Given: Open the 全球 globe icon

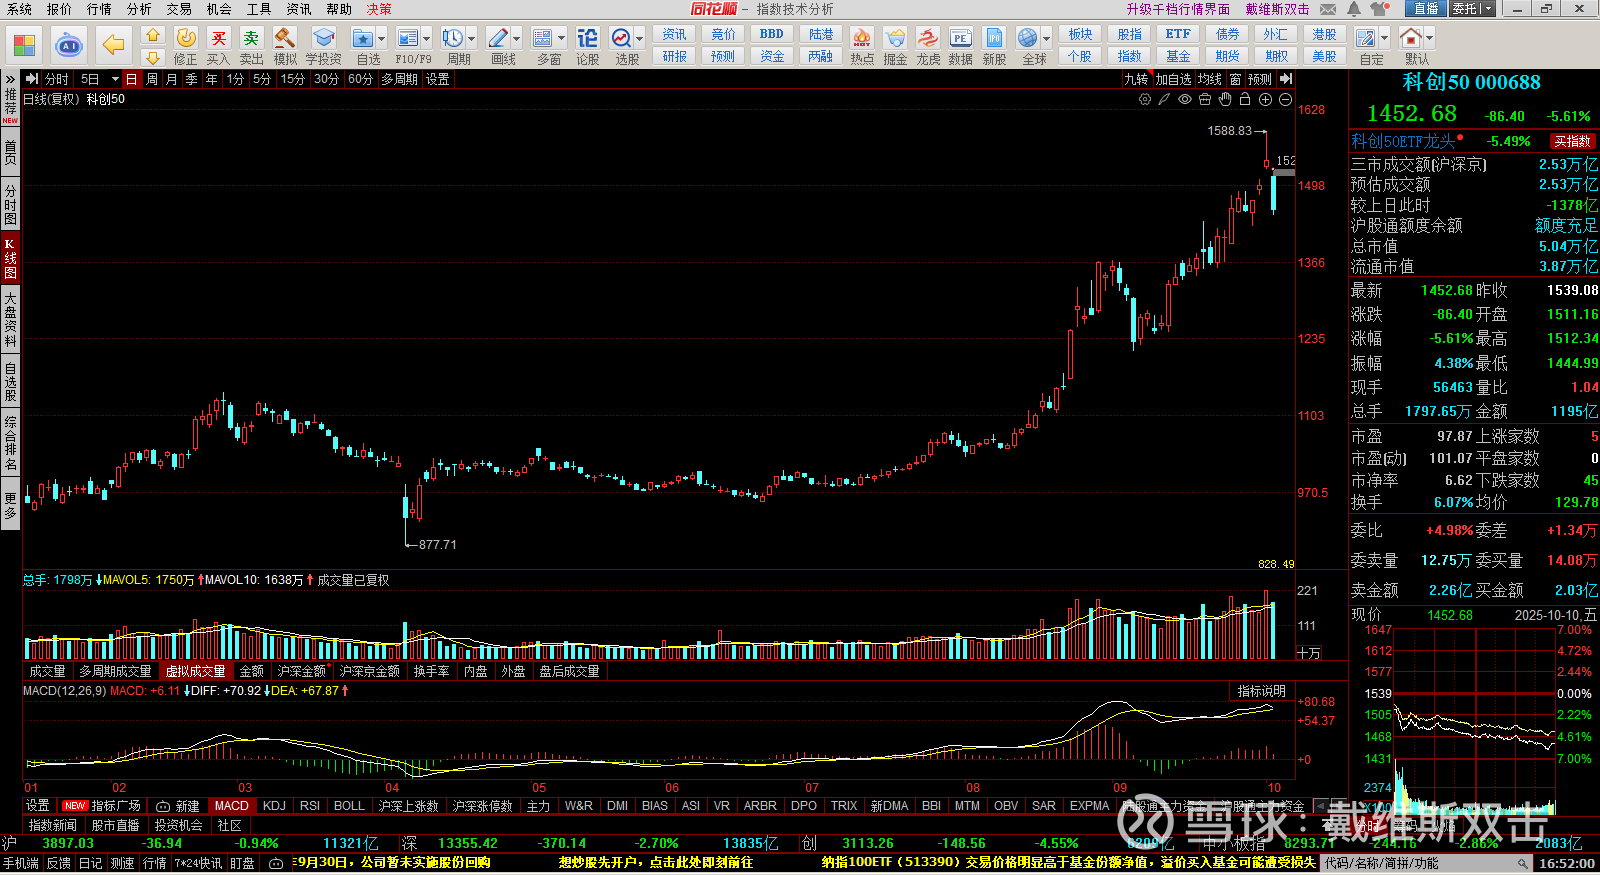Looking at the screenshot, I should tap(1028, 38).
